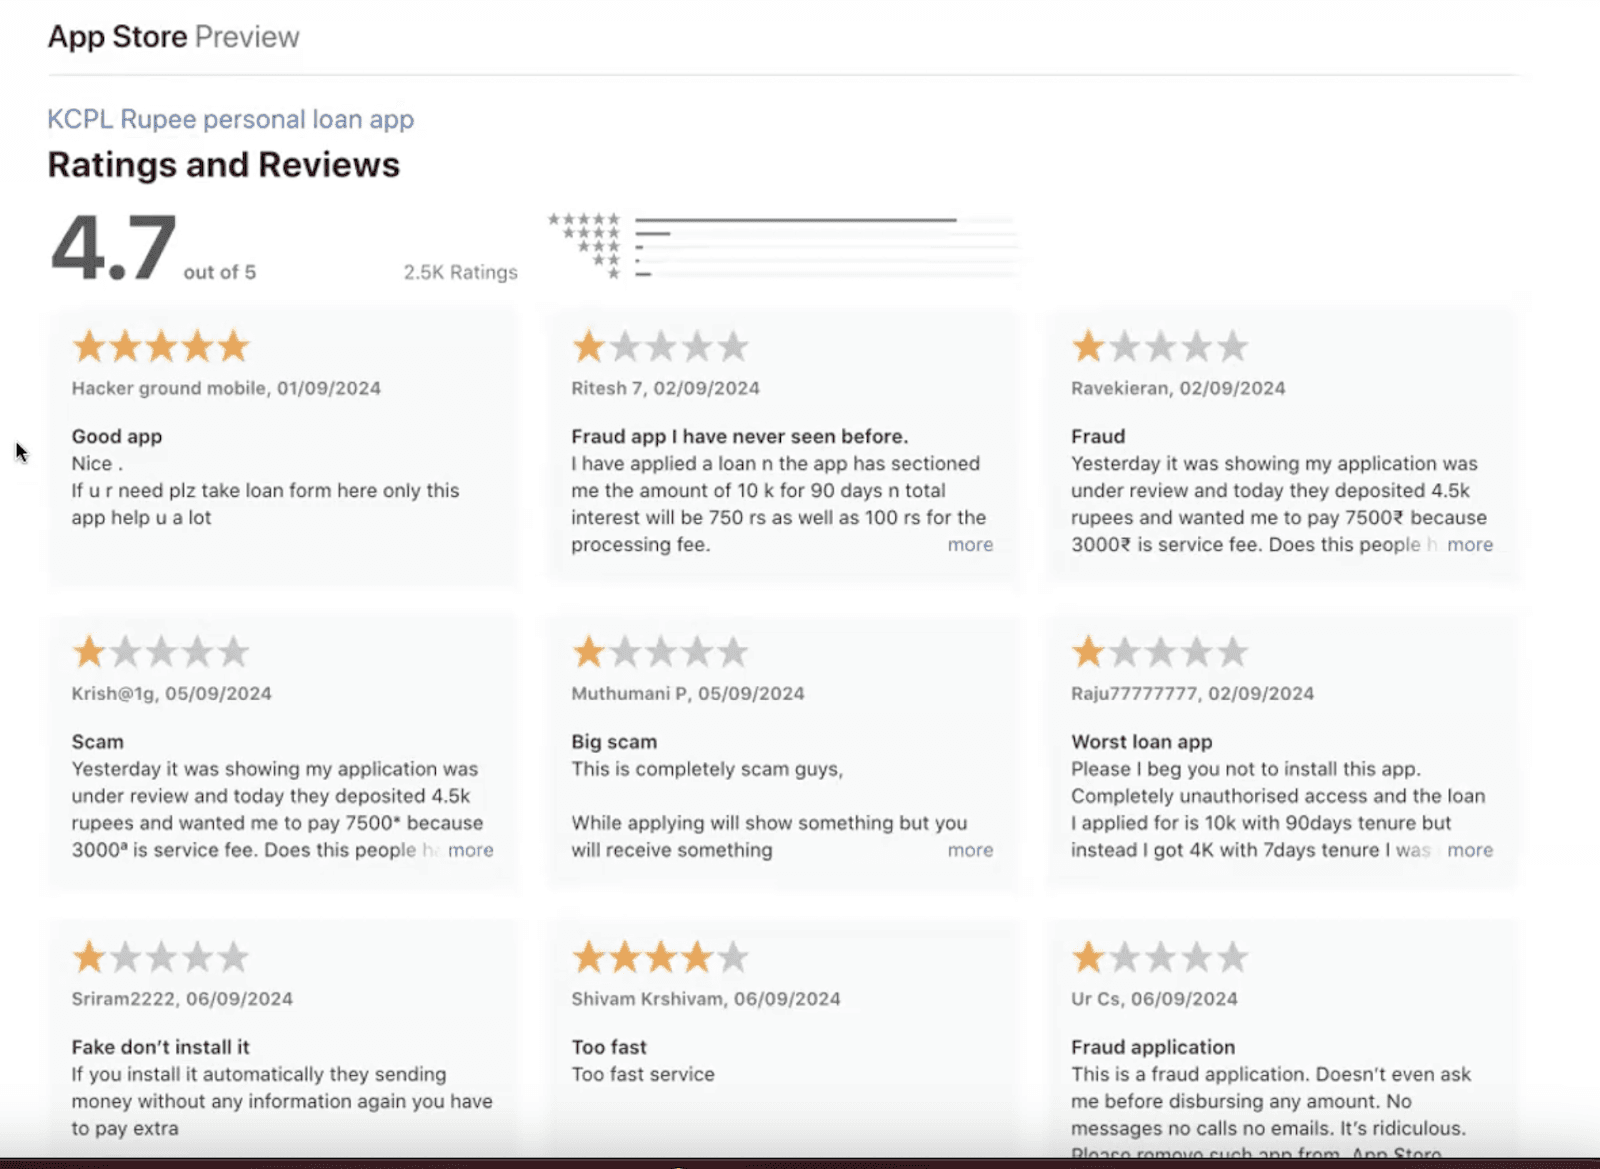Click the five-star rating on Hacker ground mobile review

(x=161, y=347)
